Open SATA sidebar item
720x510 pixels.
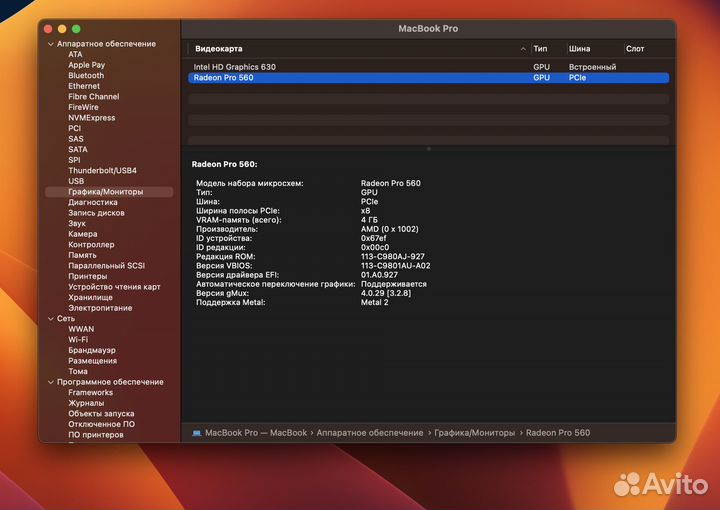click(x=78, y=149)
